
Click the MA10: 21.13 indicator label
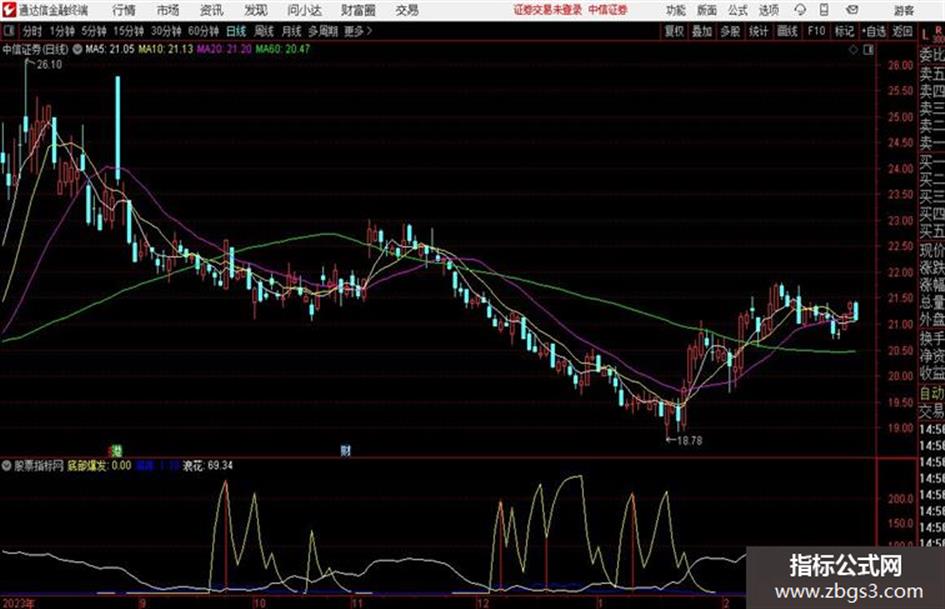pyautogui.click(x=166, y=49)
